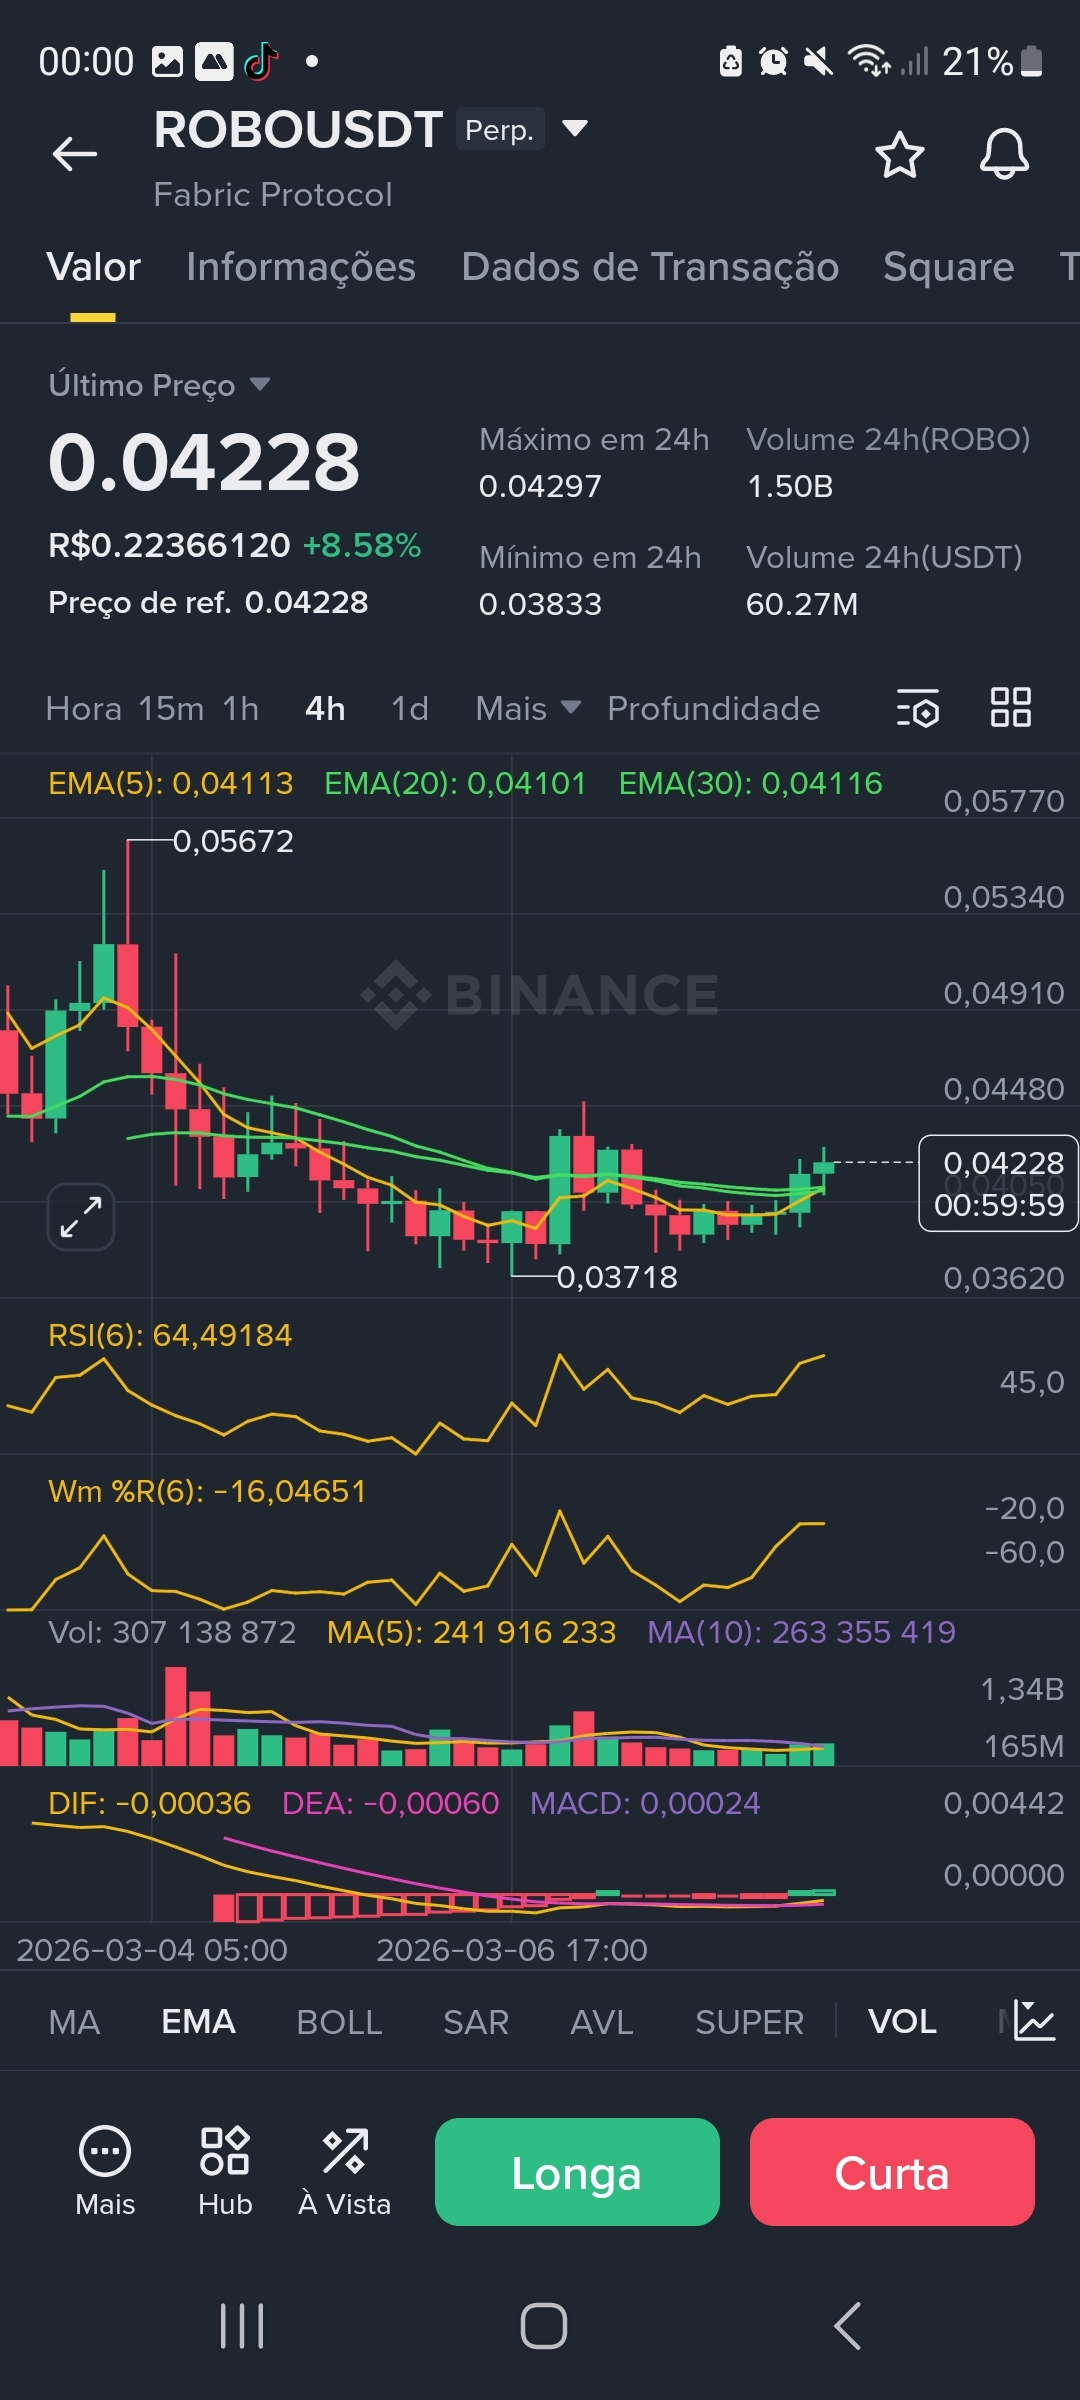Tap the 0,03718 low price marker
Screen dimensions: 1080x2400
617,1277
